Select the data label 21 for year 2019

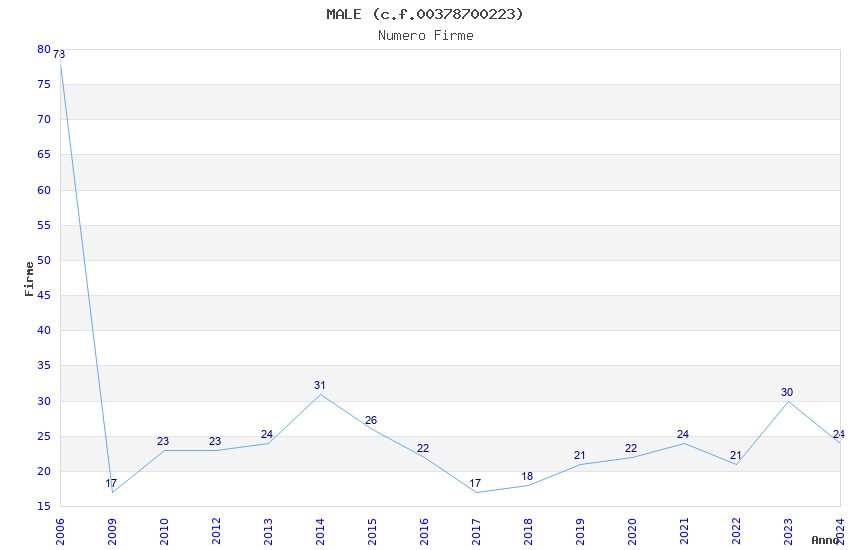pos(579,455)
